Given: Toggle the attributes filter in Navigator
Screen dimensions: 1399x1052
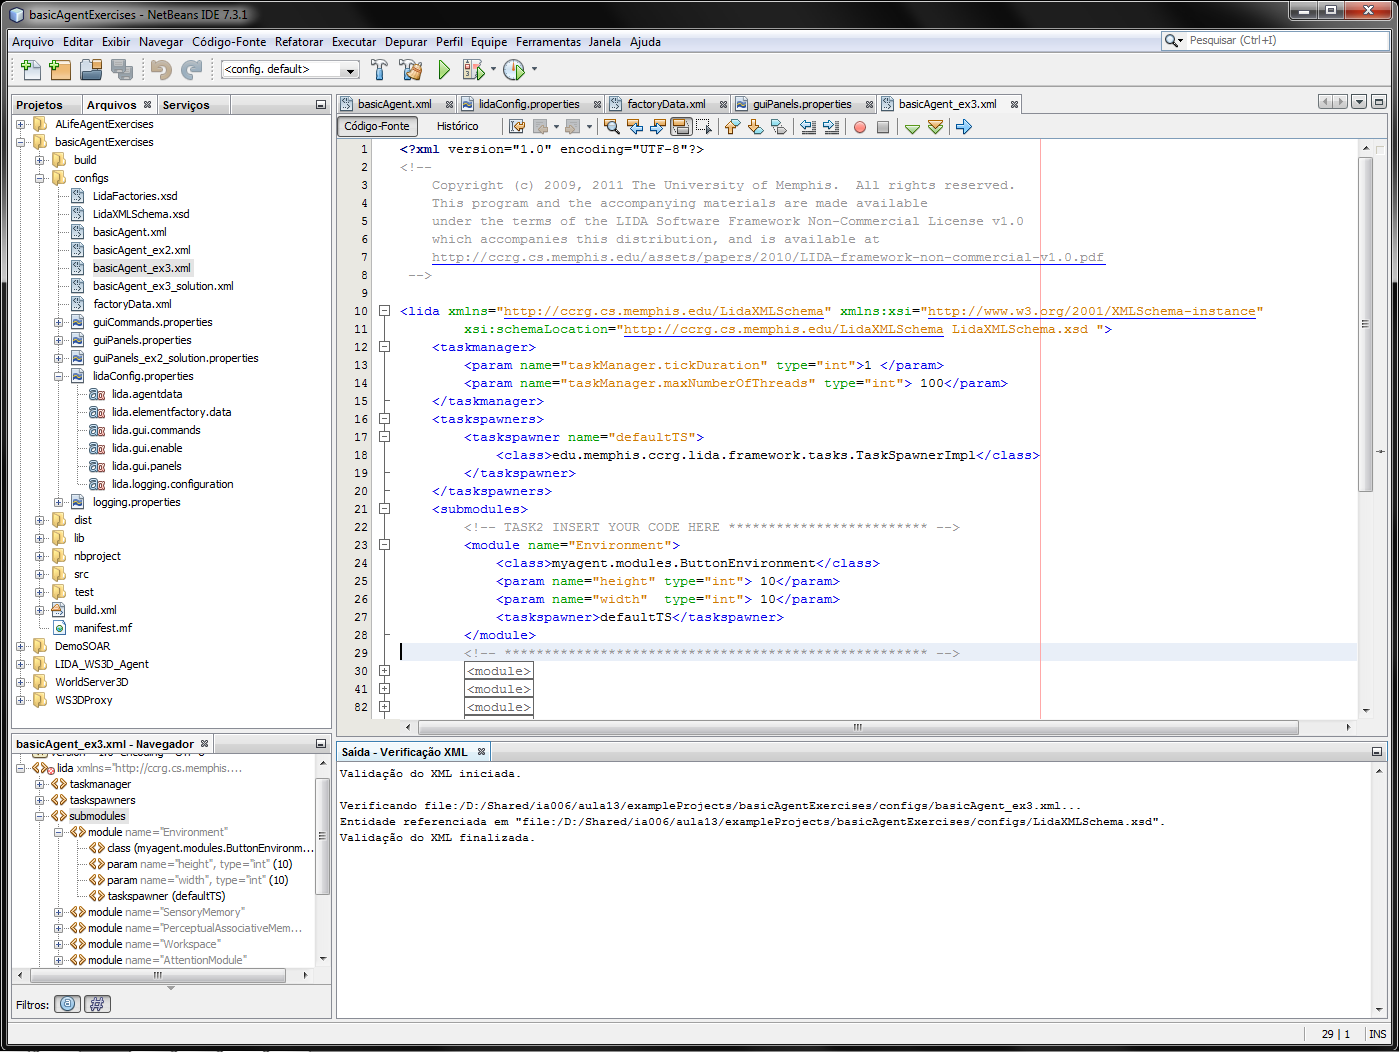Looking at the screenshot, I should (x=67, y=1004).
